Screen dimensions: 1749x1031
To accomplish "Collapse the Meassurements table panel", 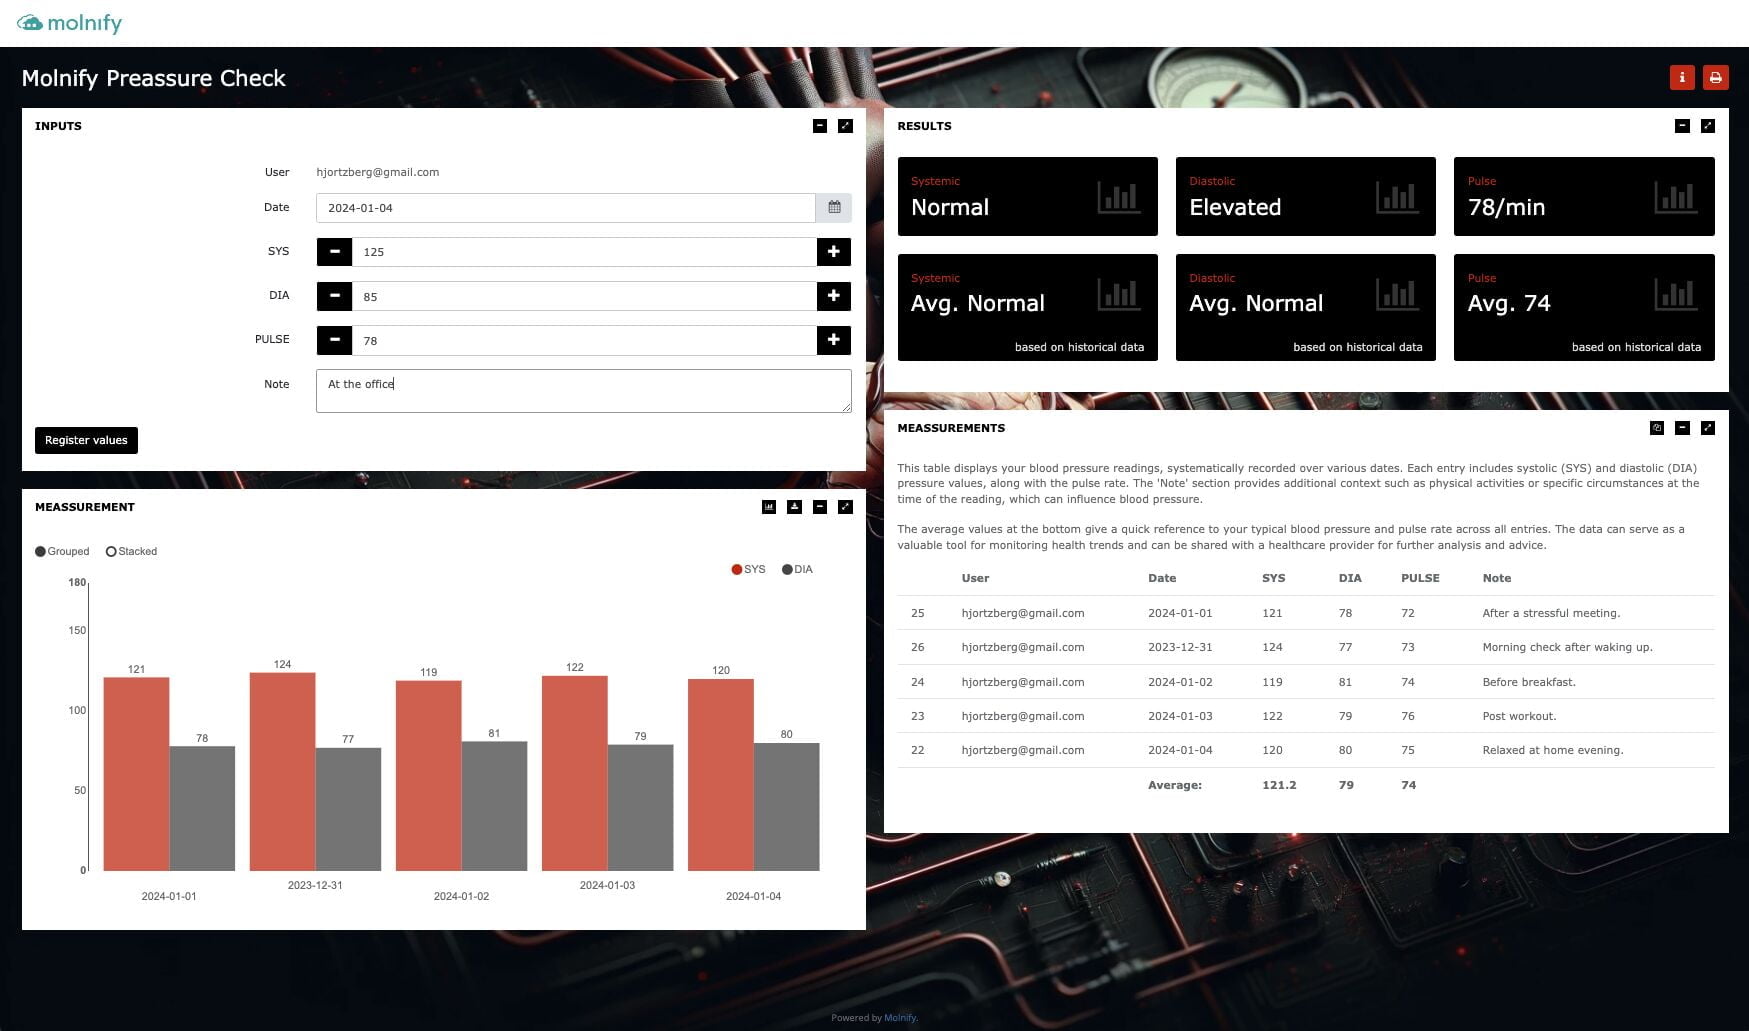I will pos(1682,428).
